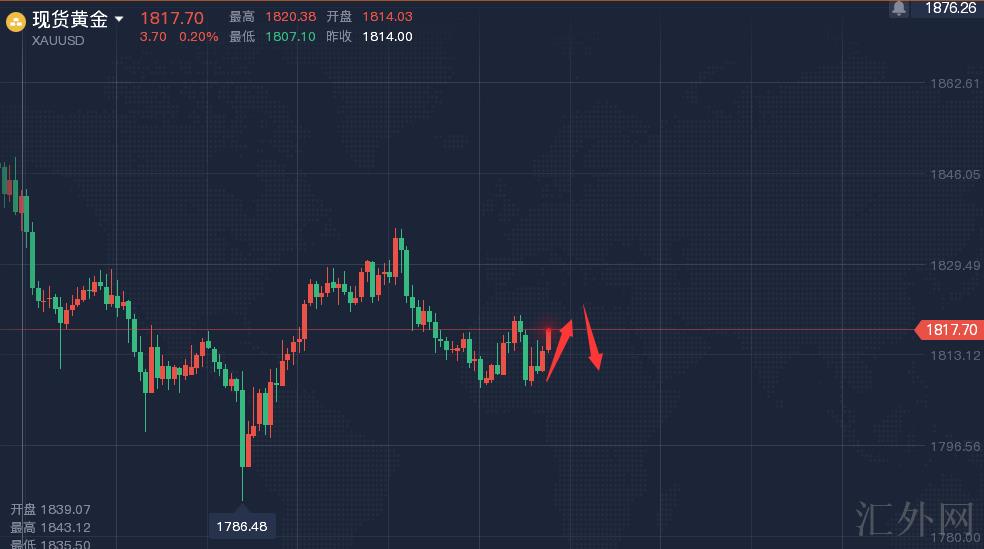Click the upward red arrow annotation

(x=560, y=349)
